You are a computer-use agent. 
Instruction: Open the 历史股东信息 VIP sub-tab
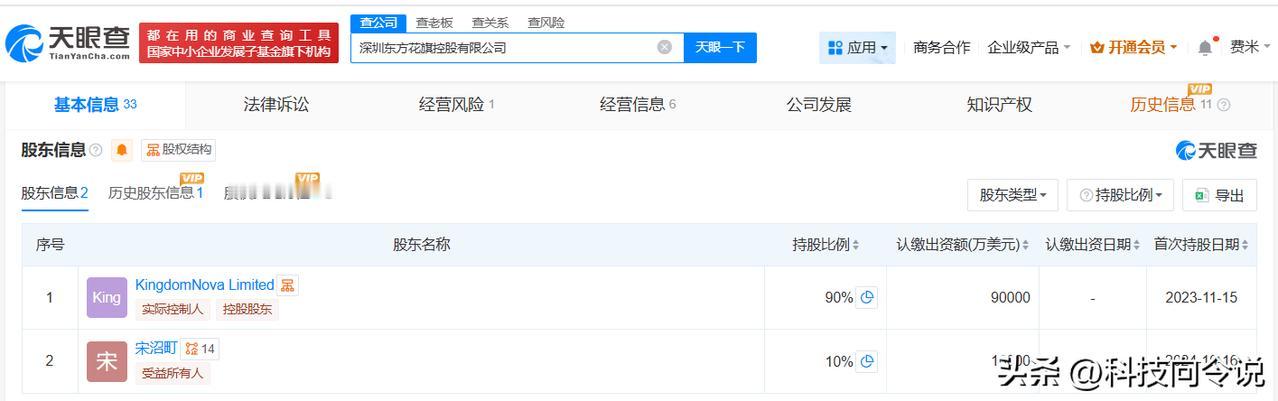pyautogui.click(x=156, y=191)
